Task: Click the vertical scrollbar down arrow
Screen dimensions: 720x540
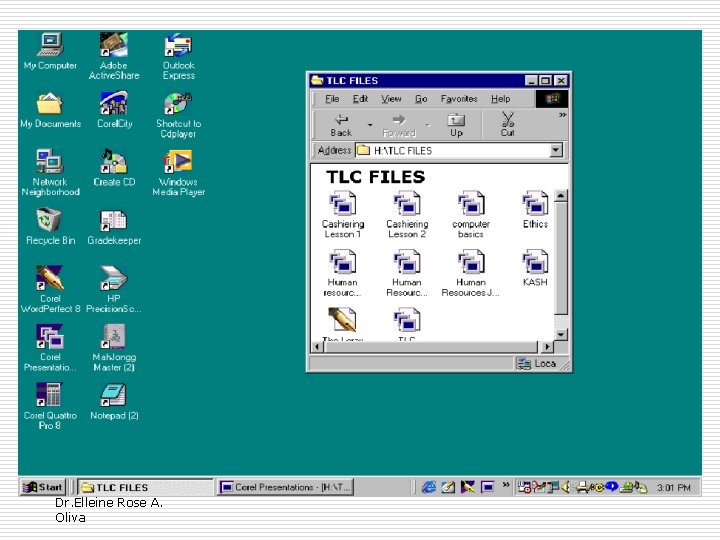Action: tap(561, 334)
